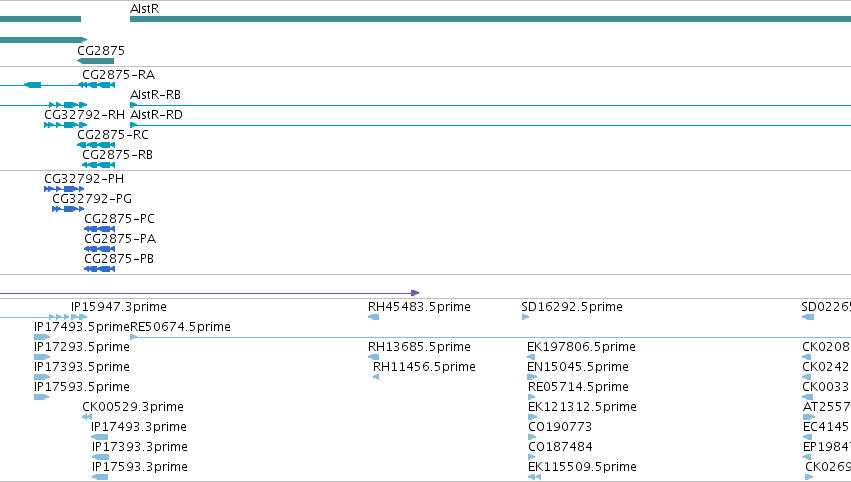Click the AlstR-RD transcript label
The width and height of the screenshot is (851, 482).
(156, 115)
